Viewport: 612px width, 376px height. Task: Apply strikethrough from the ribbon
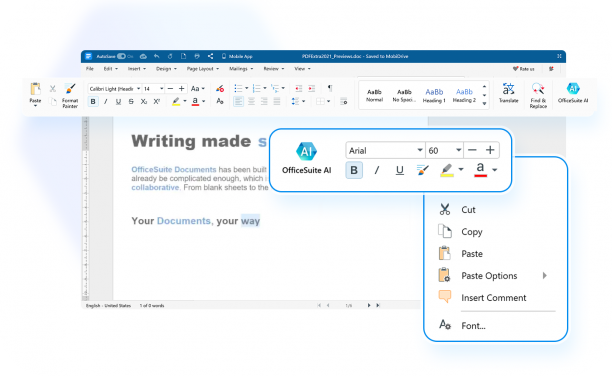coord(131,102)
